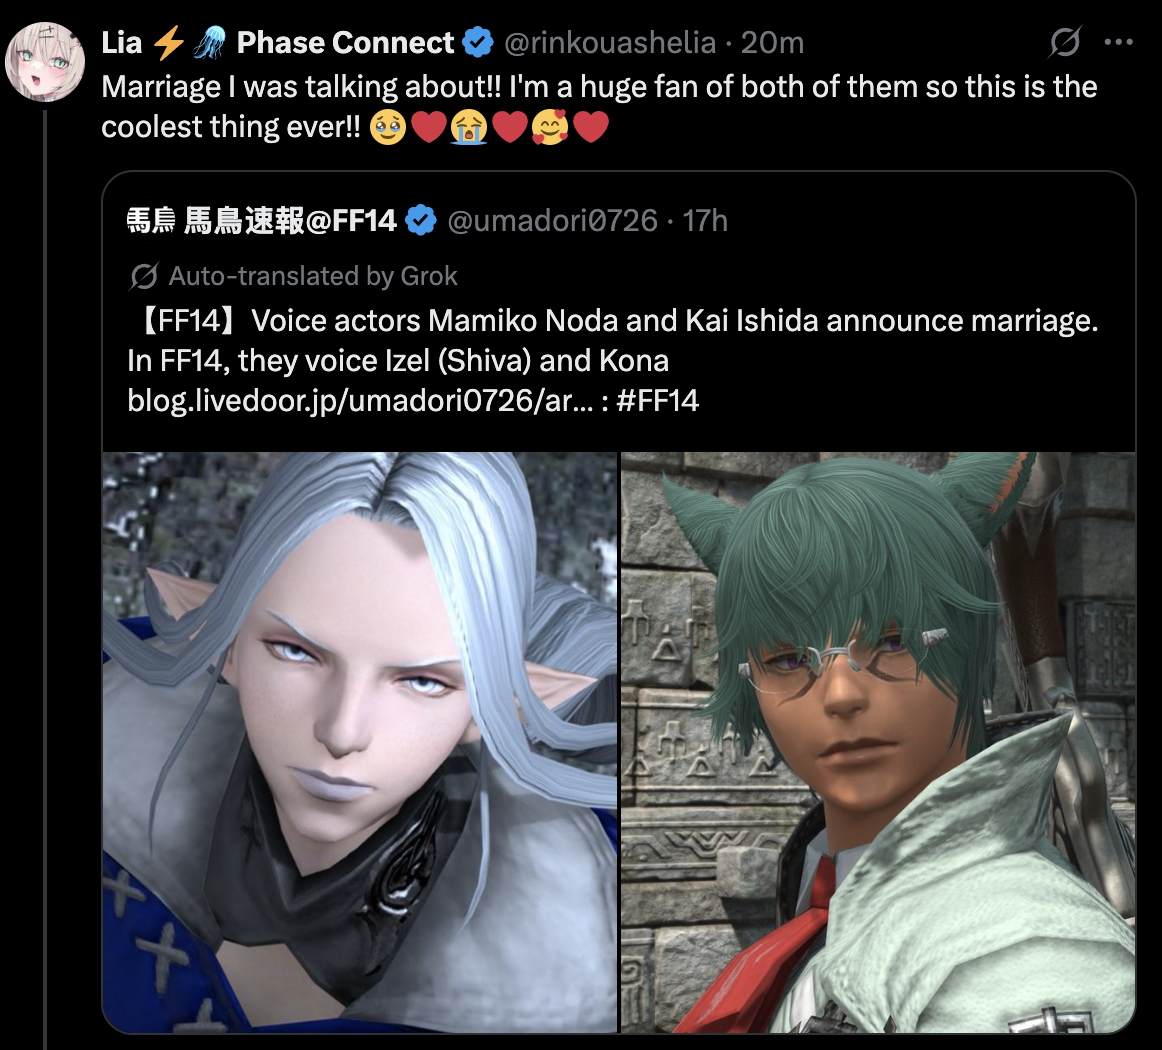The width and height of the screenshot is (1162, 1050).
Task: Open the left image of silver-haired Izel
Action: click(359, 742)
